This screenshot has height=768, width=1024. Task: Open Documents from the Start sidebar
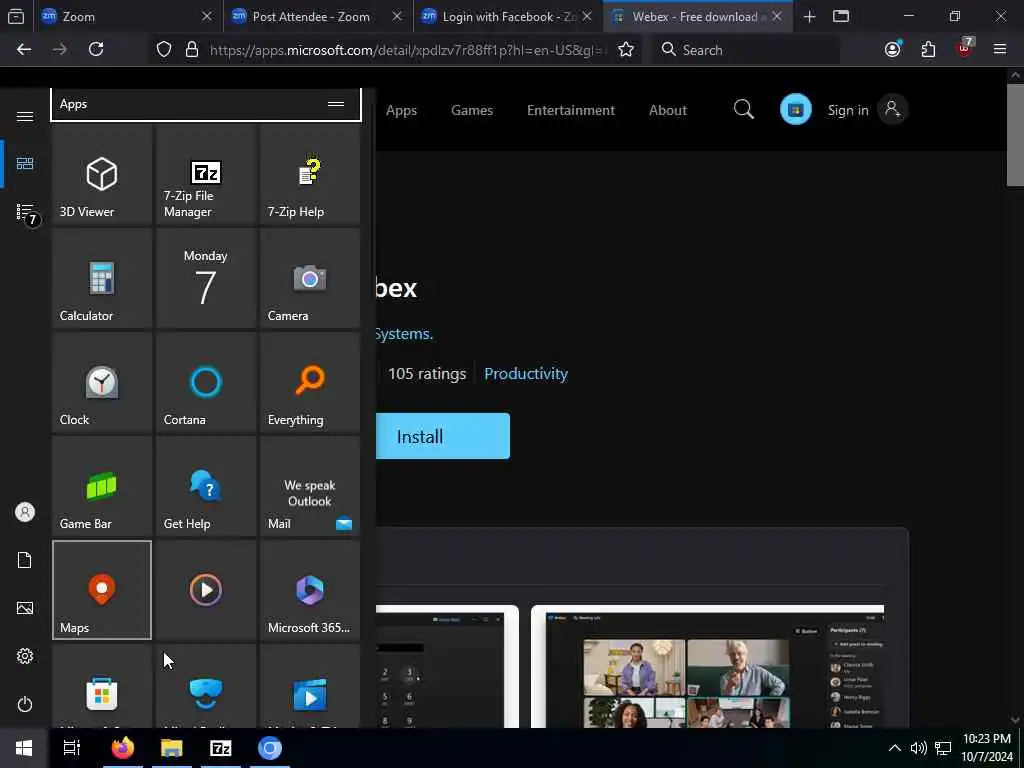coord(25,560)
